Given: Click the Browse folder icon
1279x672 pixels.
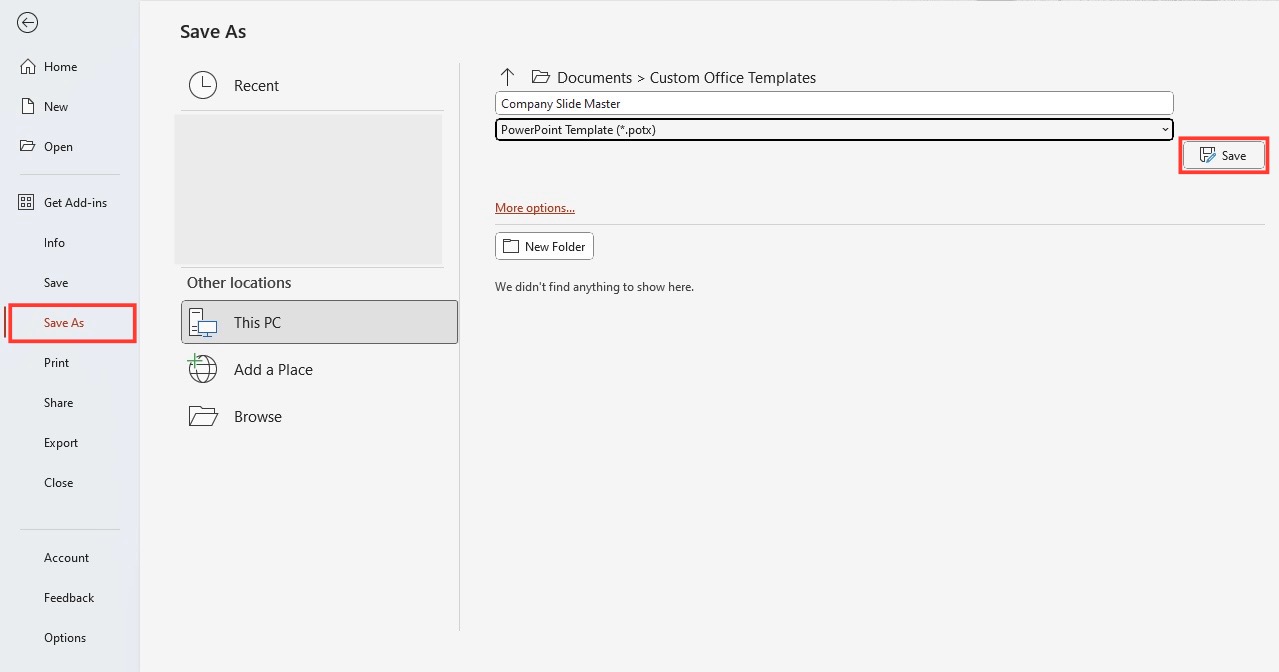Looking at the screenshot, I should 203,416.
